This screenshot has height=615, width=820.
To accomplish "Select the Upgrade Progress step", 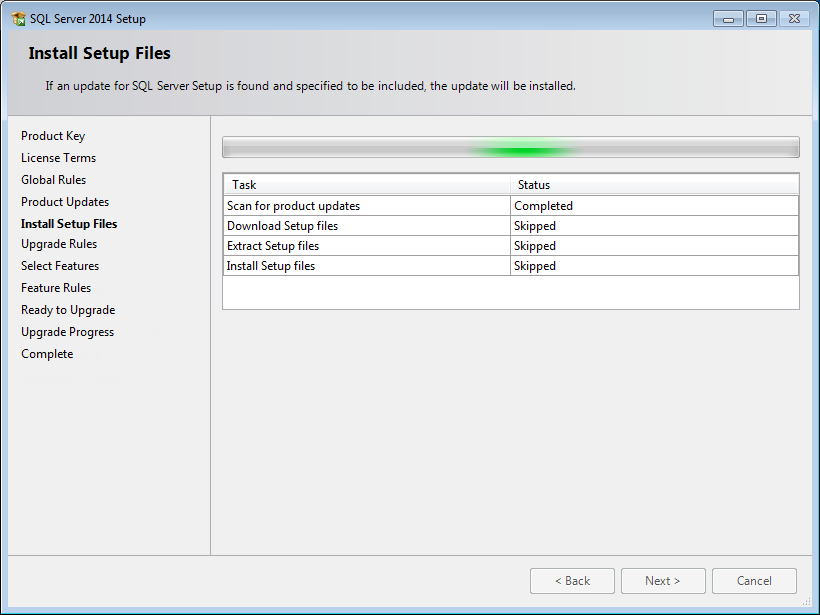I will (x=67, y=332).
